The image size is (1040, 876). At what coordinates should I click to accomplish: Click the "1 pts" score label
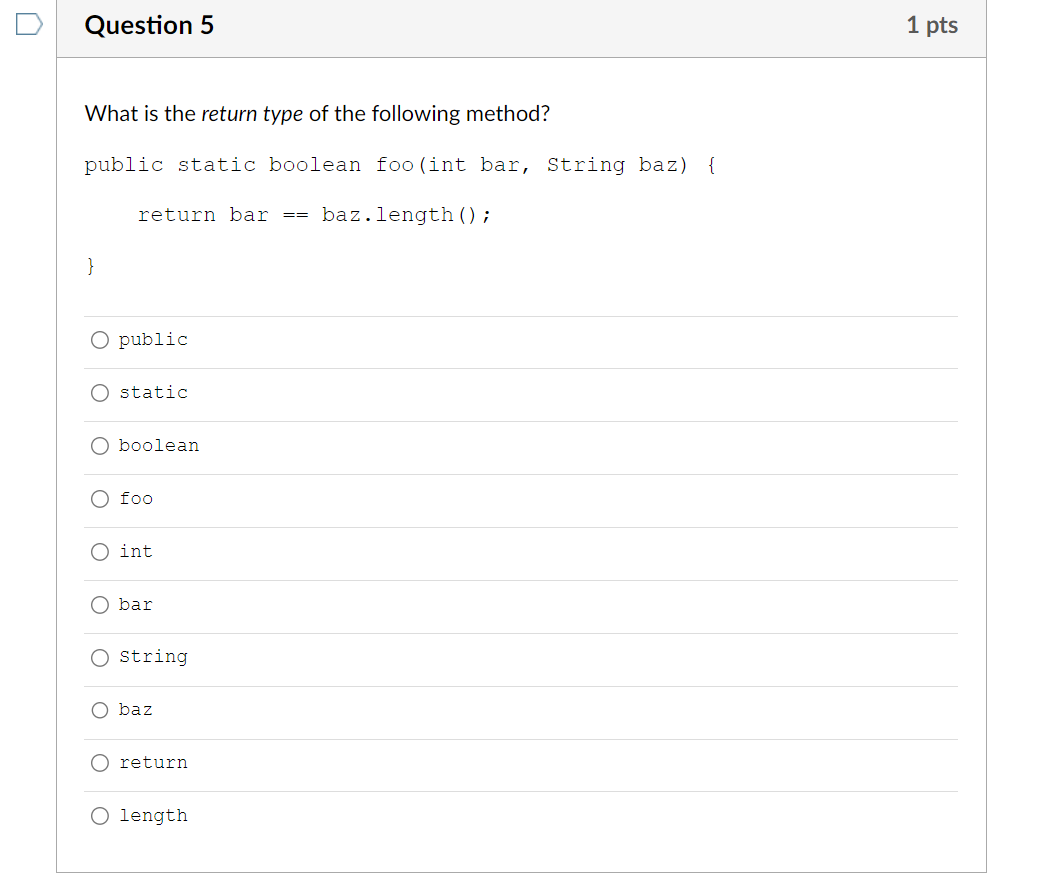click(x=932, y=25)
